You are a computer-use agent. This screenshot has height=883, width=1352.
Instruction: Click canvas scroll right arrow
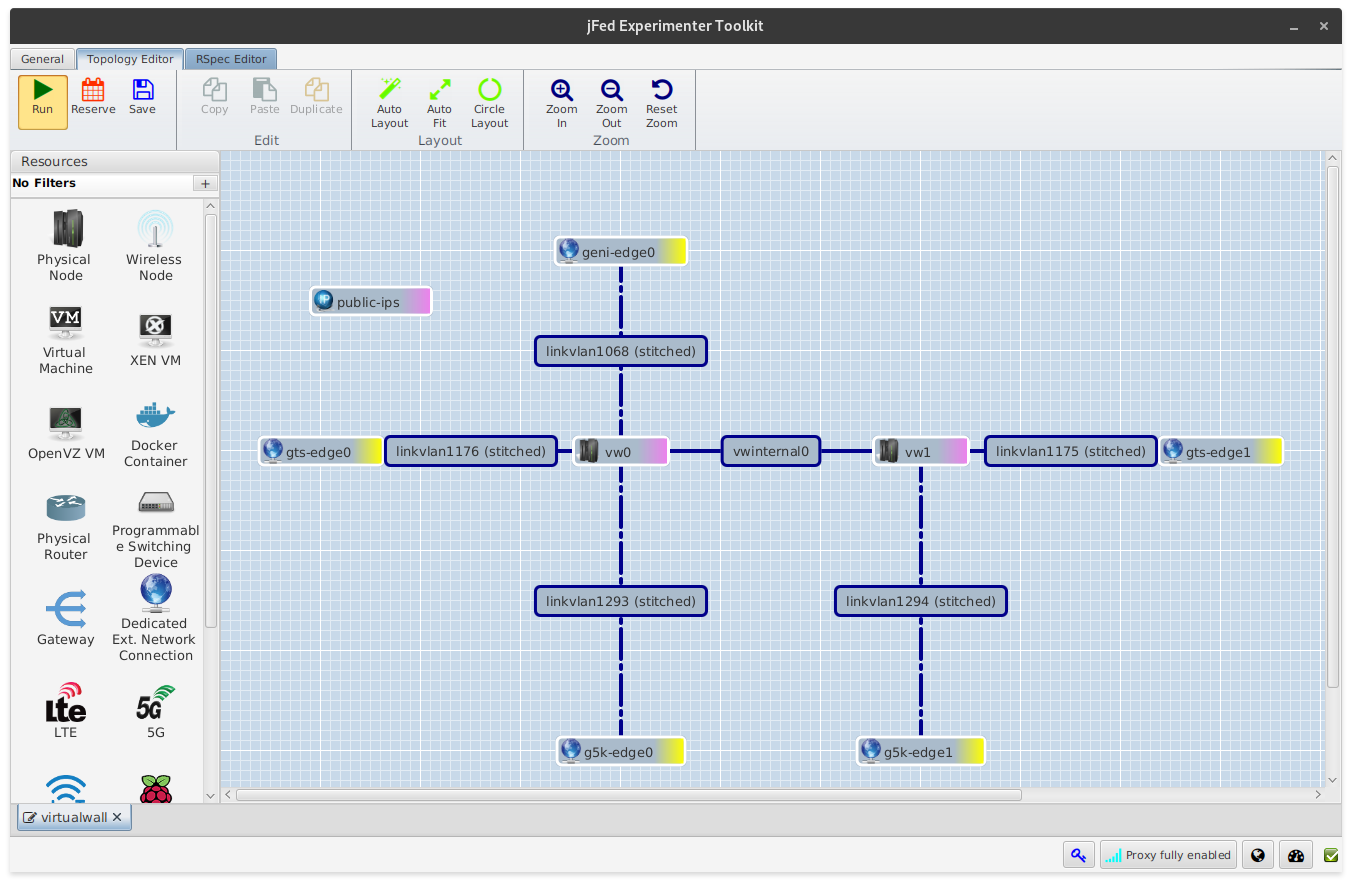click(1319, 795)
